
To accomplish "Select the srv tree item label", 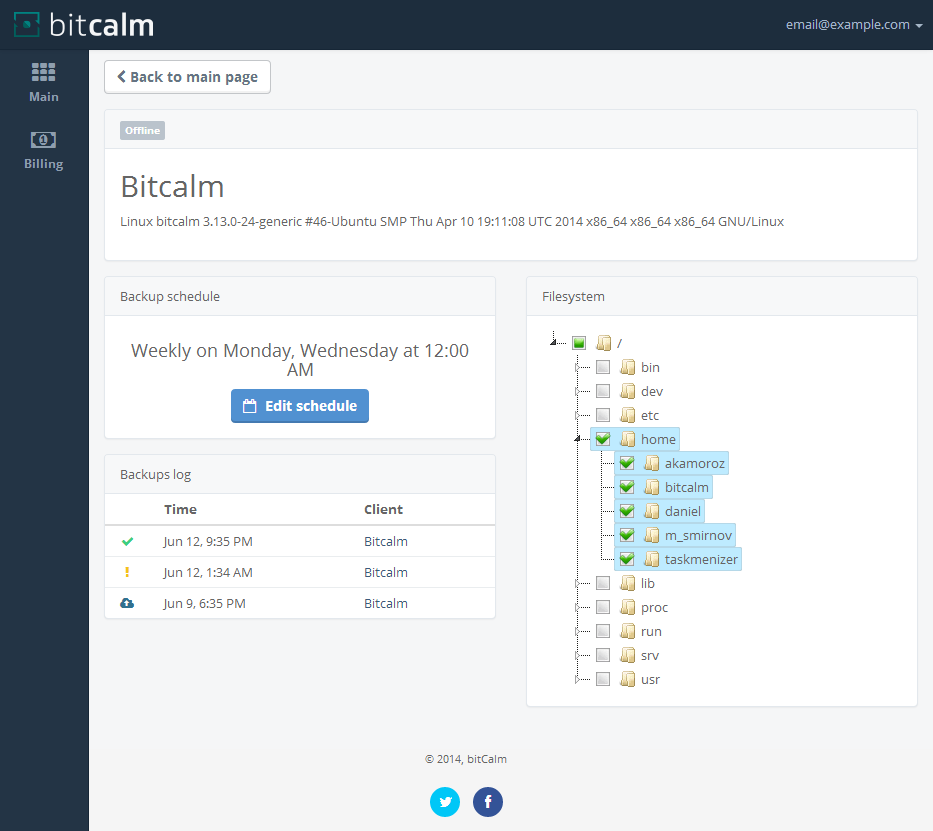I will pos(650,656).
